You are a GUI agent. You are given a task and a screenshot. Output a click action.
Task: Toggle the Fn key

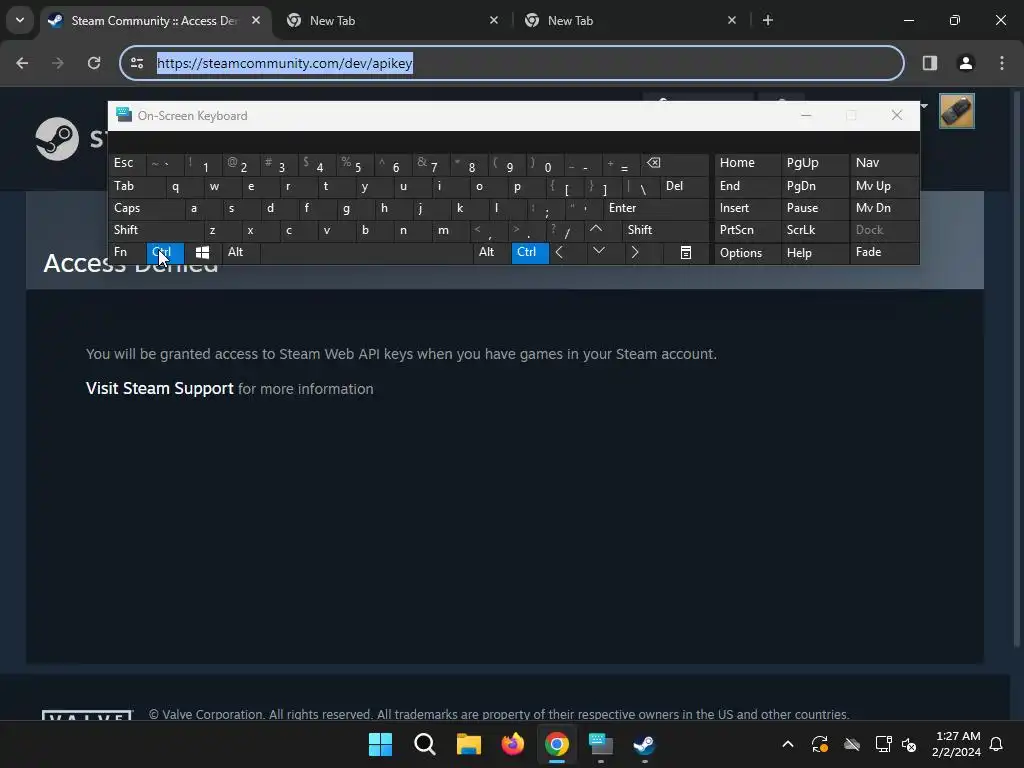[x=127, y=252]
